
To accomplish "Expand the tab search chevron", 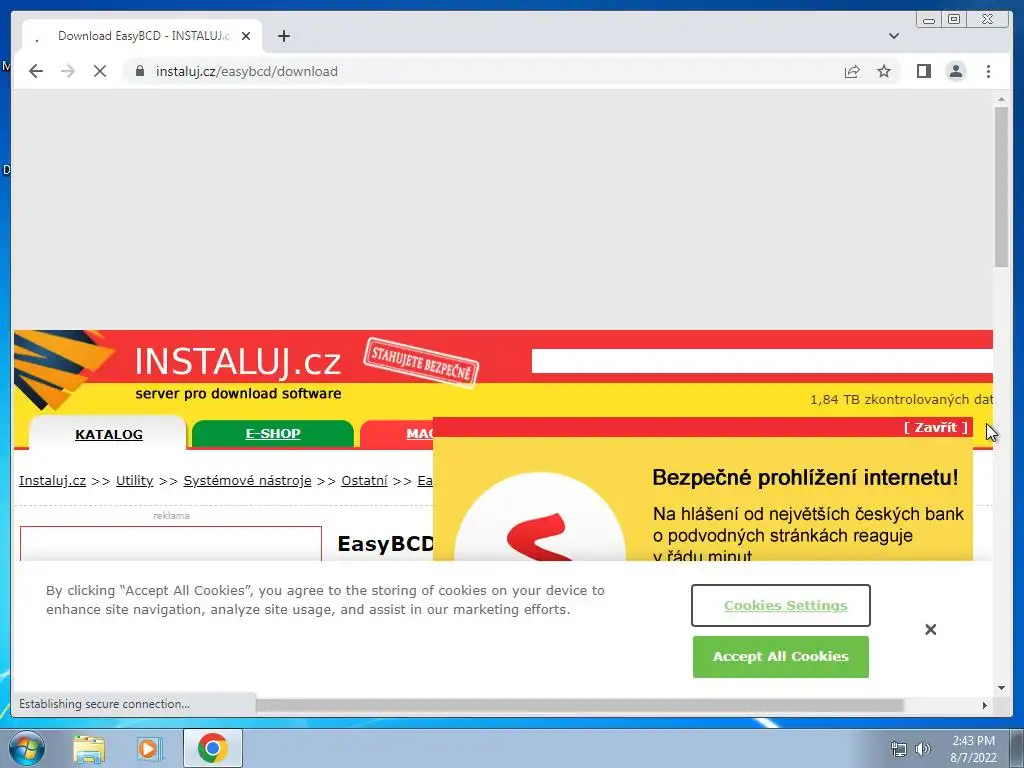I will pyautogui.click(x=894, y=36).
